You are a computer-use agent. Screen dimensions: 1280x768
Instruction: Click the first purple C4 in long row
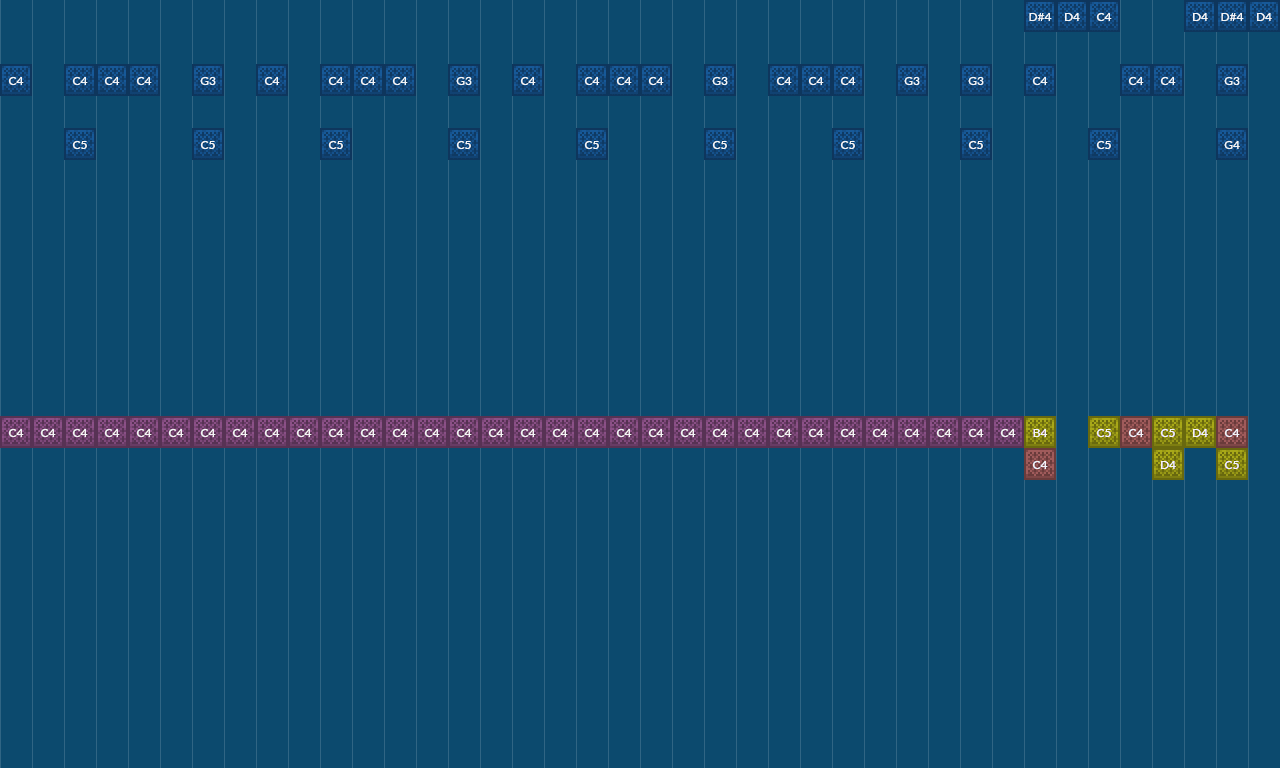pos(16,432)
